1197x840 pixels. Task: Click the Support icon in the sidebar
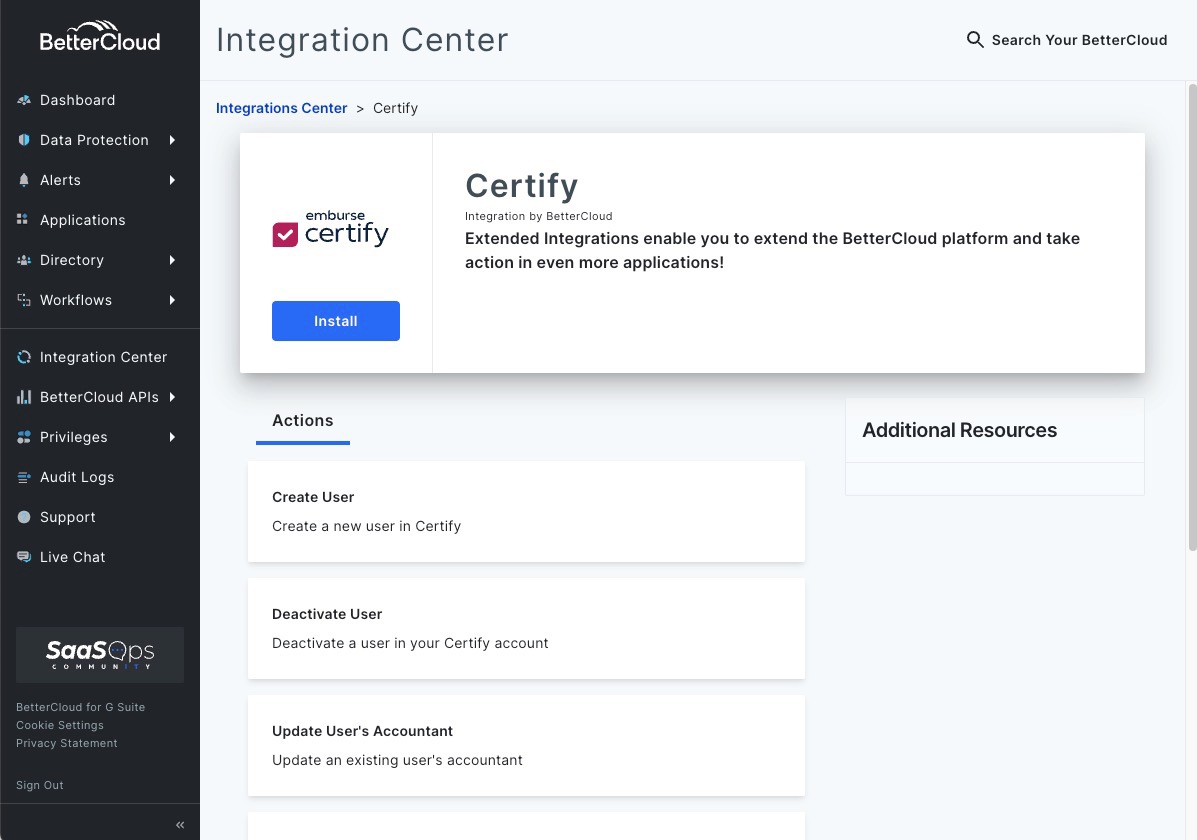pyautogui.click(x=23, y=517)
